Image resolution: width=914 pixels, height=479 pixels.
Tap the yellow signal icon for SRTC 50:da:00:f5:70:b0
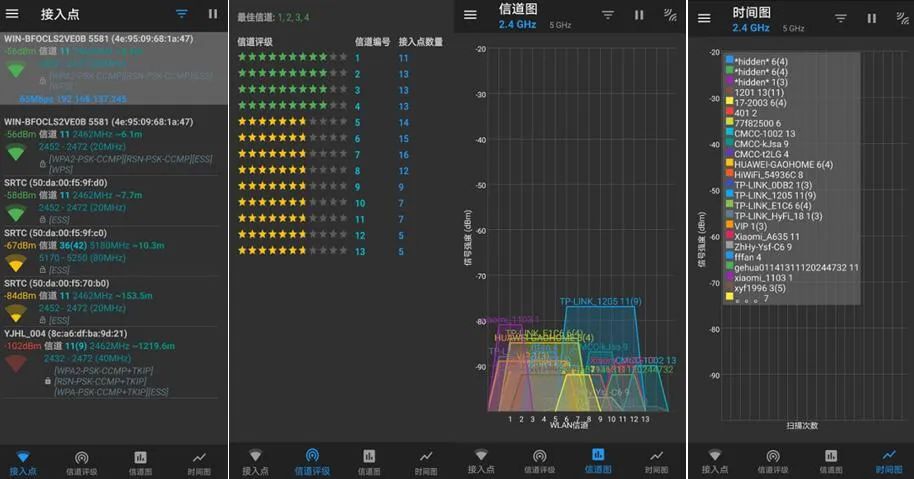[16, 314]
